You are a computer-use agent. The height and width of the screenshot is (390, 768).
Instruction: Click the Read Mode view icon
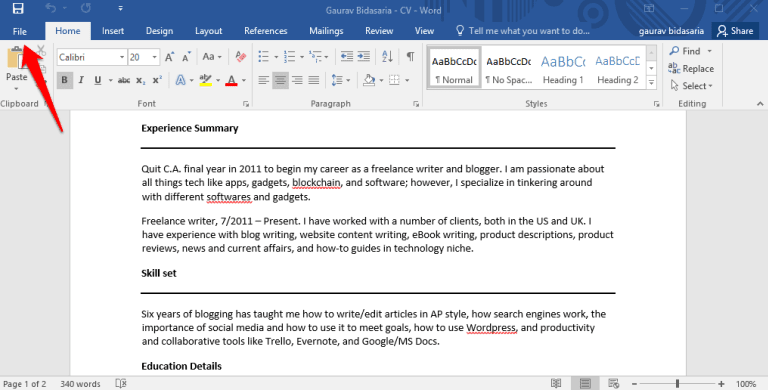point(556,384)
